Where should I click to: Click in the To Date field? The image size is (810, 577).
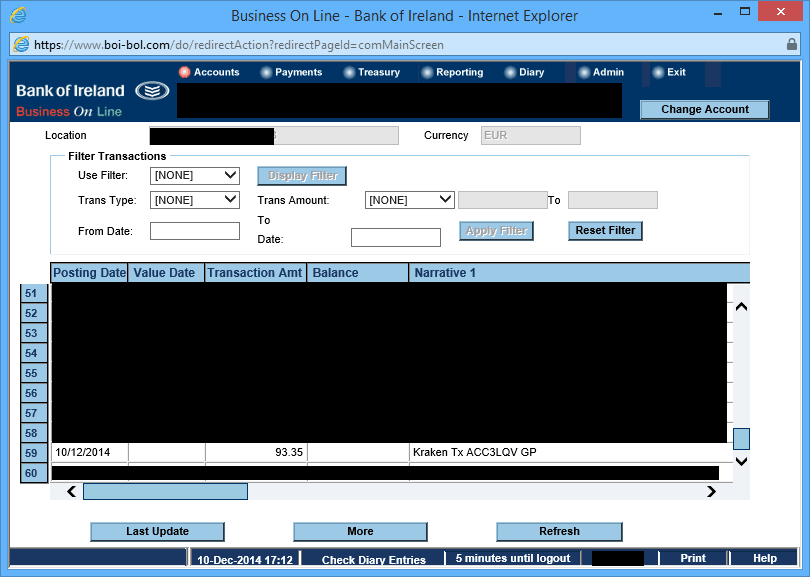[x=396, y=238]
